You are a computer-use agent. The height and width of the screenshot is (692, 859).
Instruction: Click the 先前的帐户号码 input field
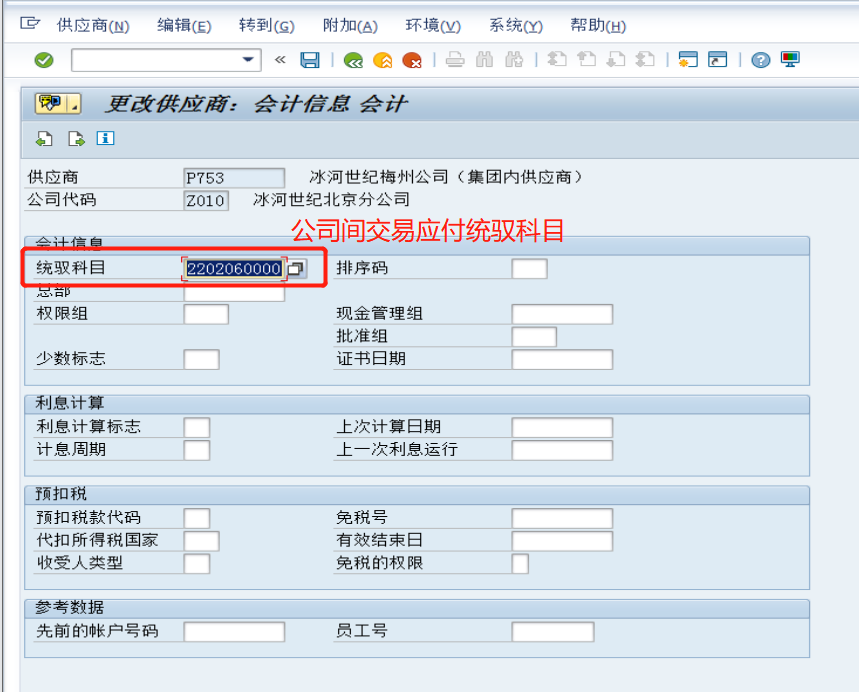234,632
